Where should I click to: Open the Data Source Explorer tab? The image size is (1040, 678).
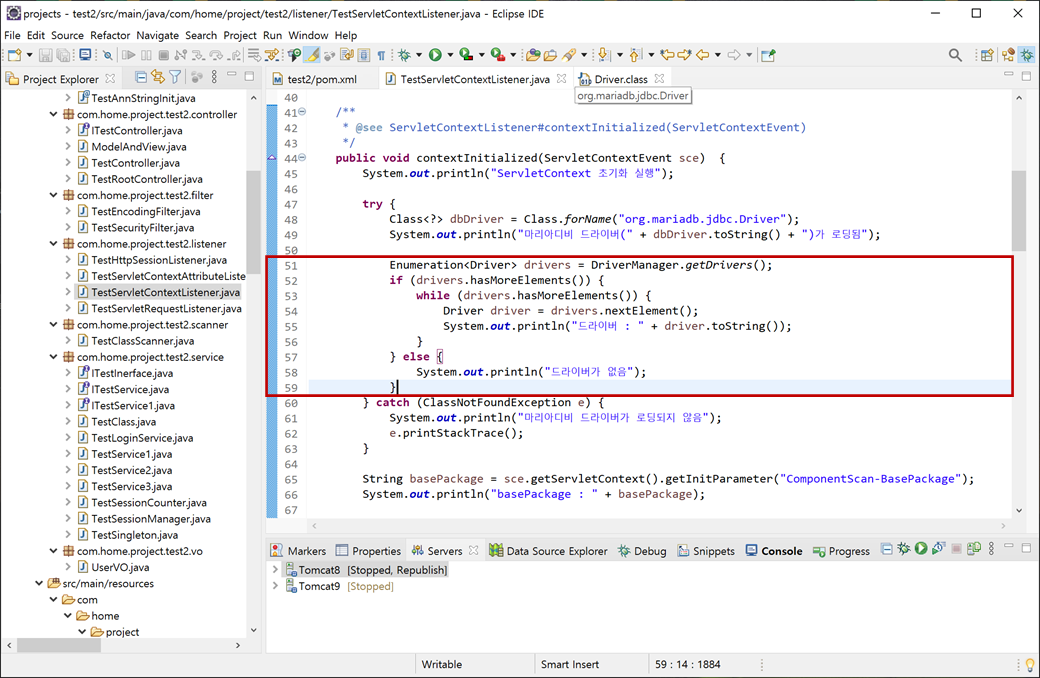(x=548, y=551)
